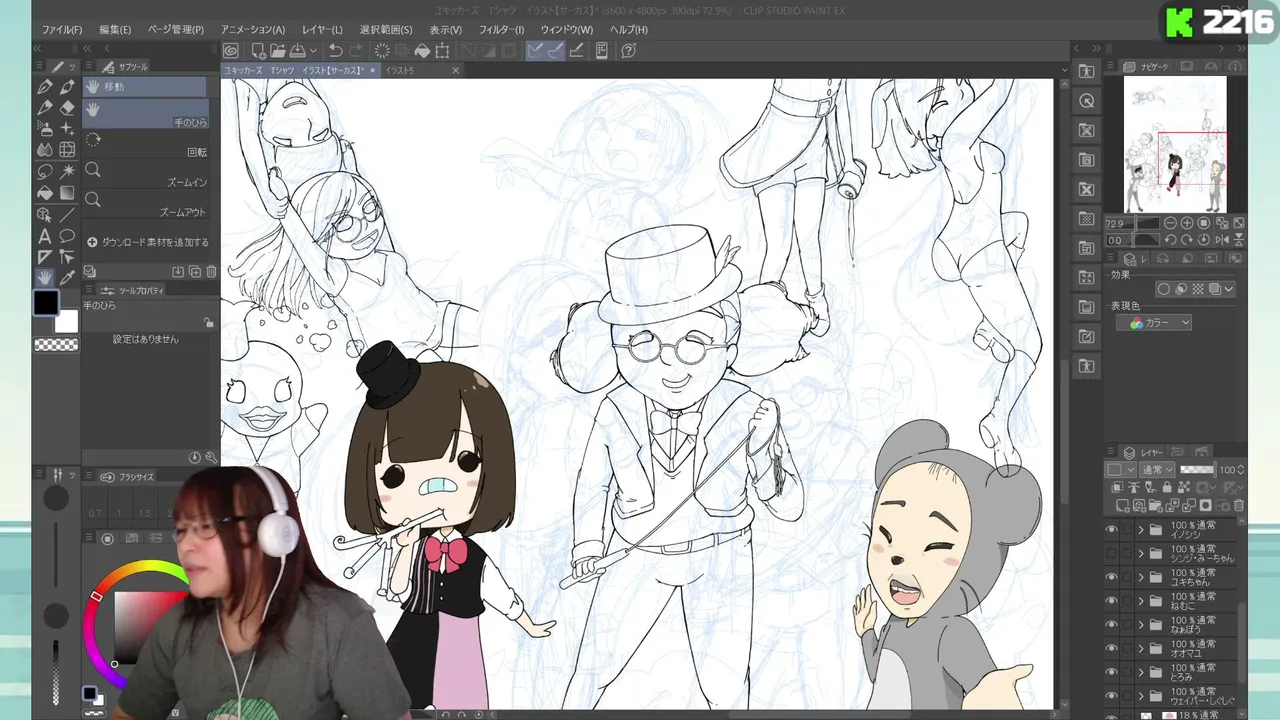The height and width of the screenshot is (720, 1280).
Task: Select the pen tool in the tool palette
Action: pyautogui.click(x=45, y=87)
